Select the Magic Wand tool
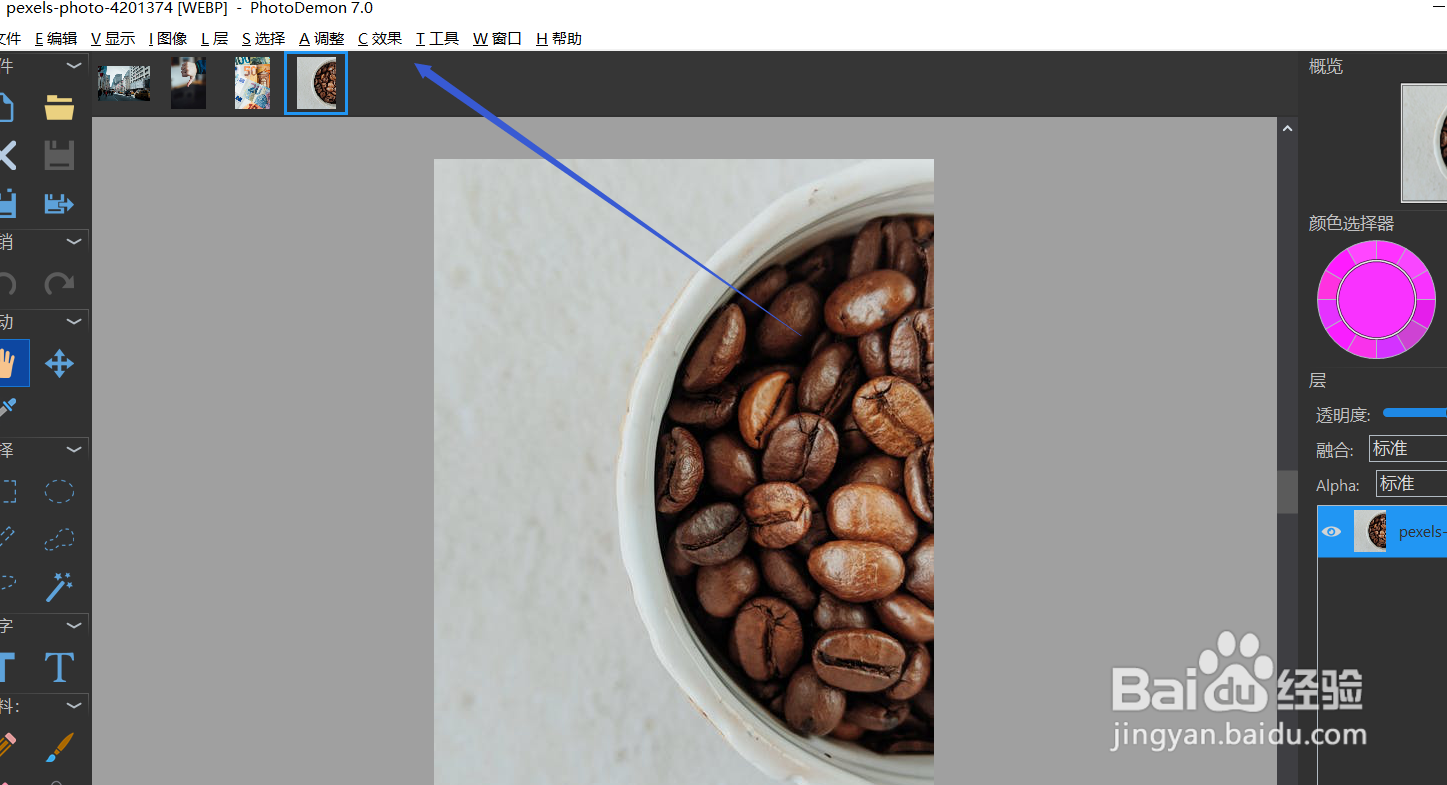 [x=59, y=586]
